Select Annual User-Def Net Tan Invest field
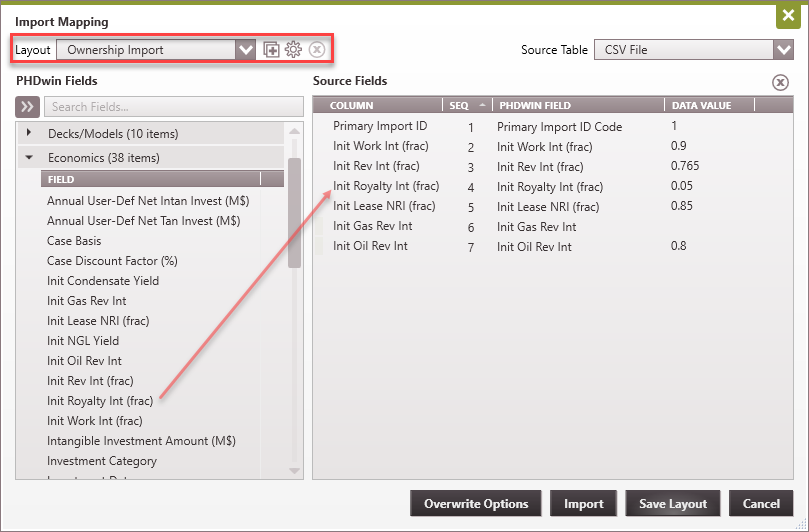The width and height of the screenshot is (809, 532). pyautogui.click(x=143, y=221)
